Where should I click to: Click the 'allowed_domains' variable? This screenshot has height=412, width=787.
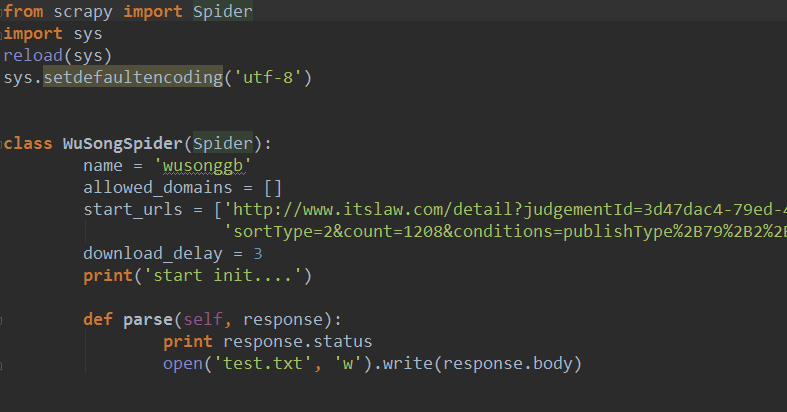tap(158, 188)
